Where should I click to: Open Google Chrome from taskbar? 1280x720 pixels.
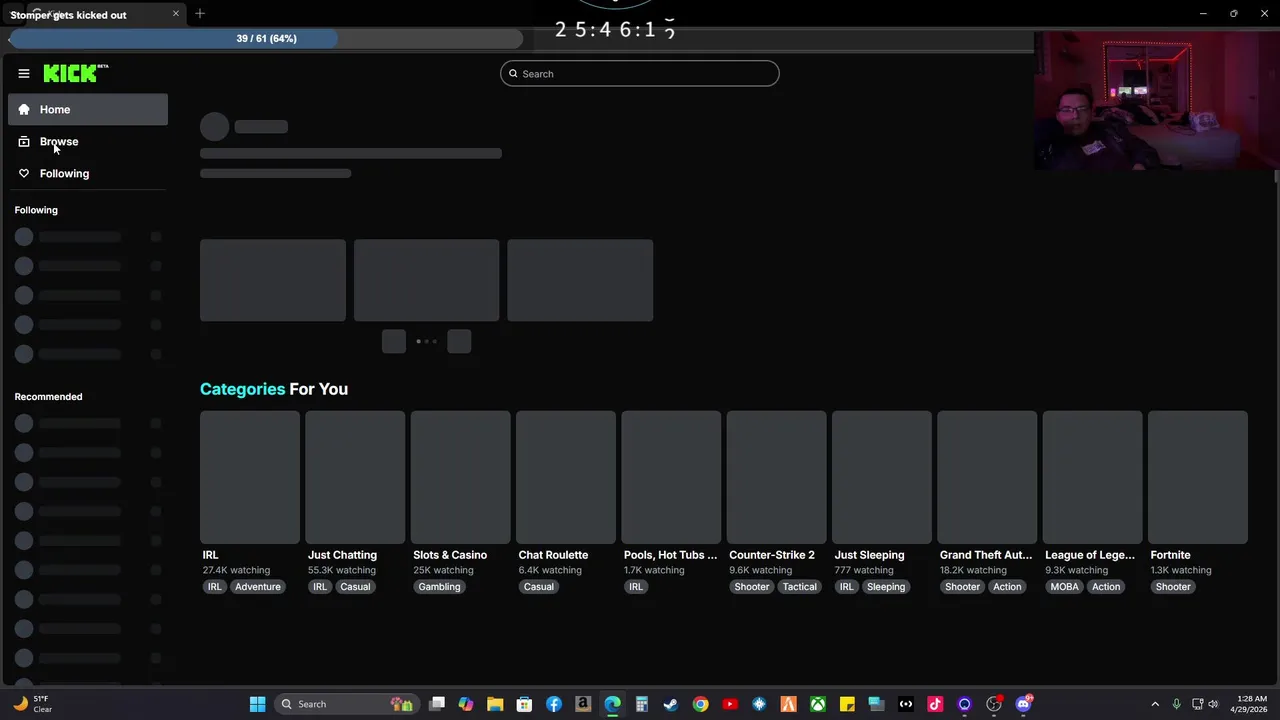700,704
